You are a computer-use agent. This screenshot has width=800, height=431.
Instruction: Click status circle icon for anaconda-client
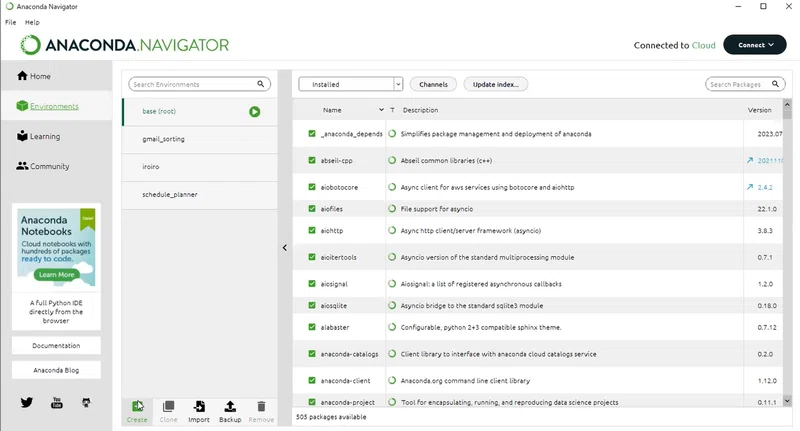(392, 380)
